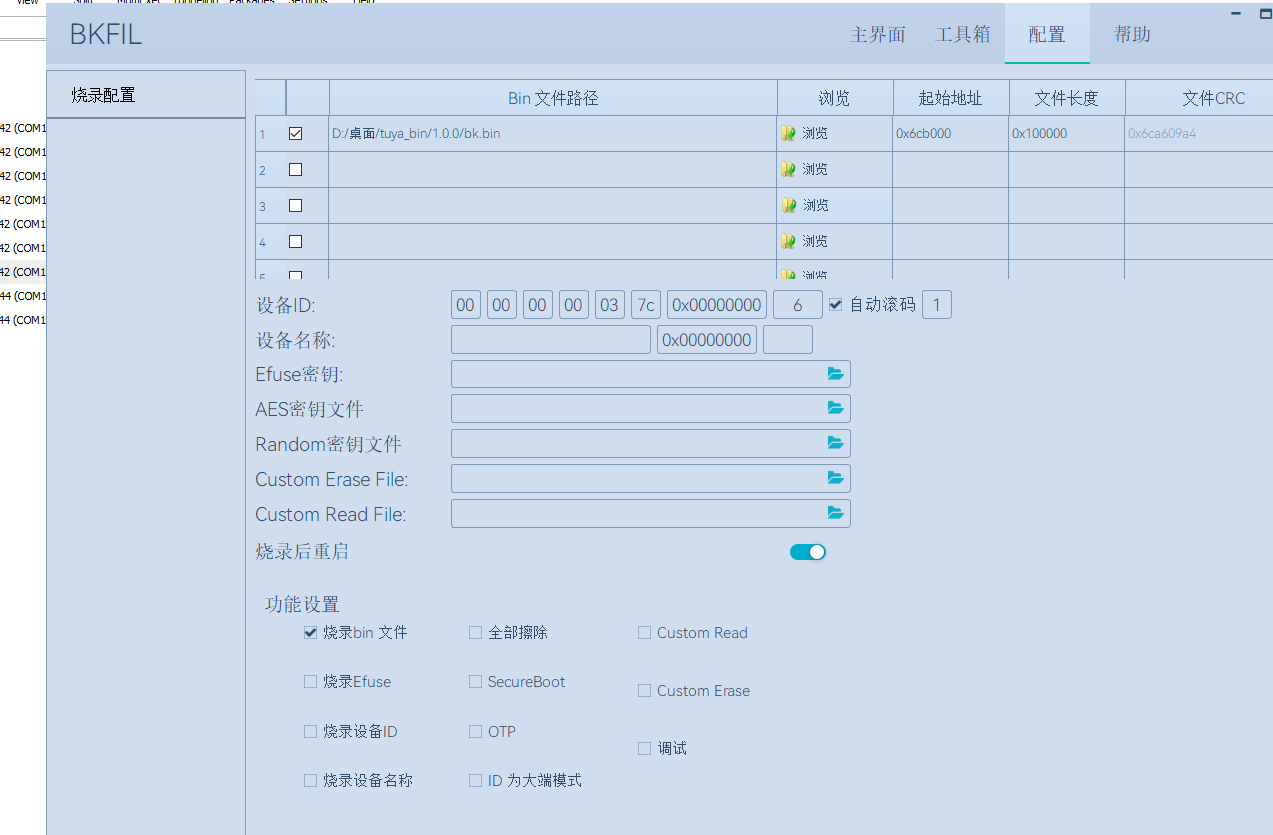Minimize the BKFIL window
The width and height of the screenshot is (1273, 835).
[1237, 13]
